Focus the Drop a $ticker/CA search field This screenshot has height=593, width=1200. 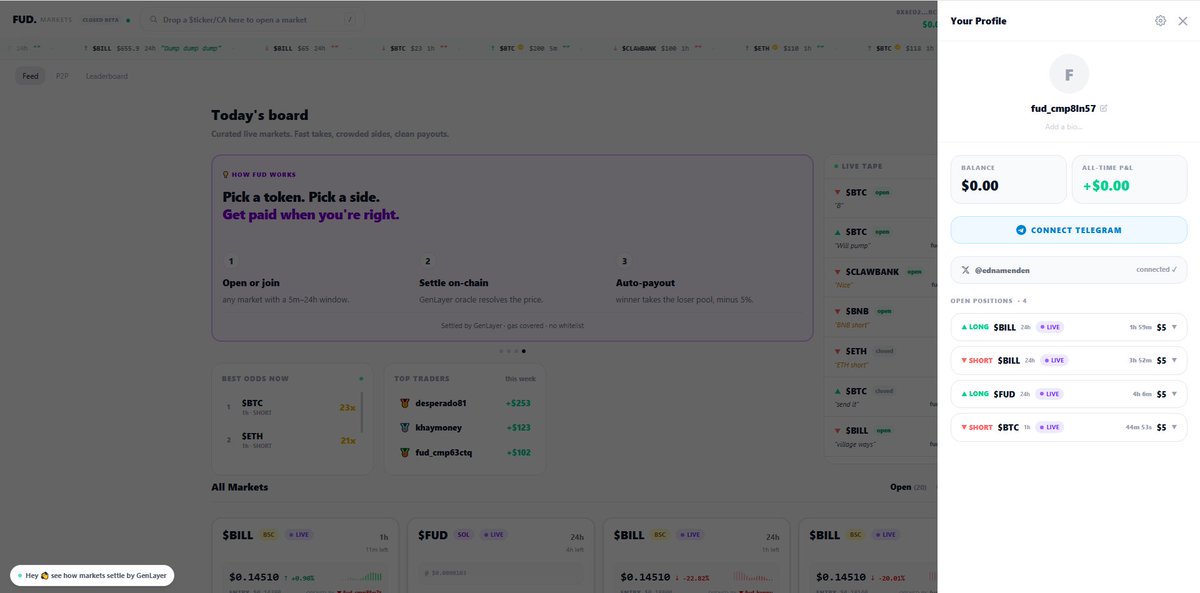coord(252,19)
